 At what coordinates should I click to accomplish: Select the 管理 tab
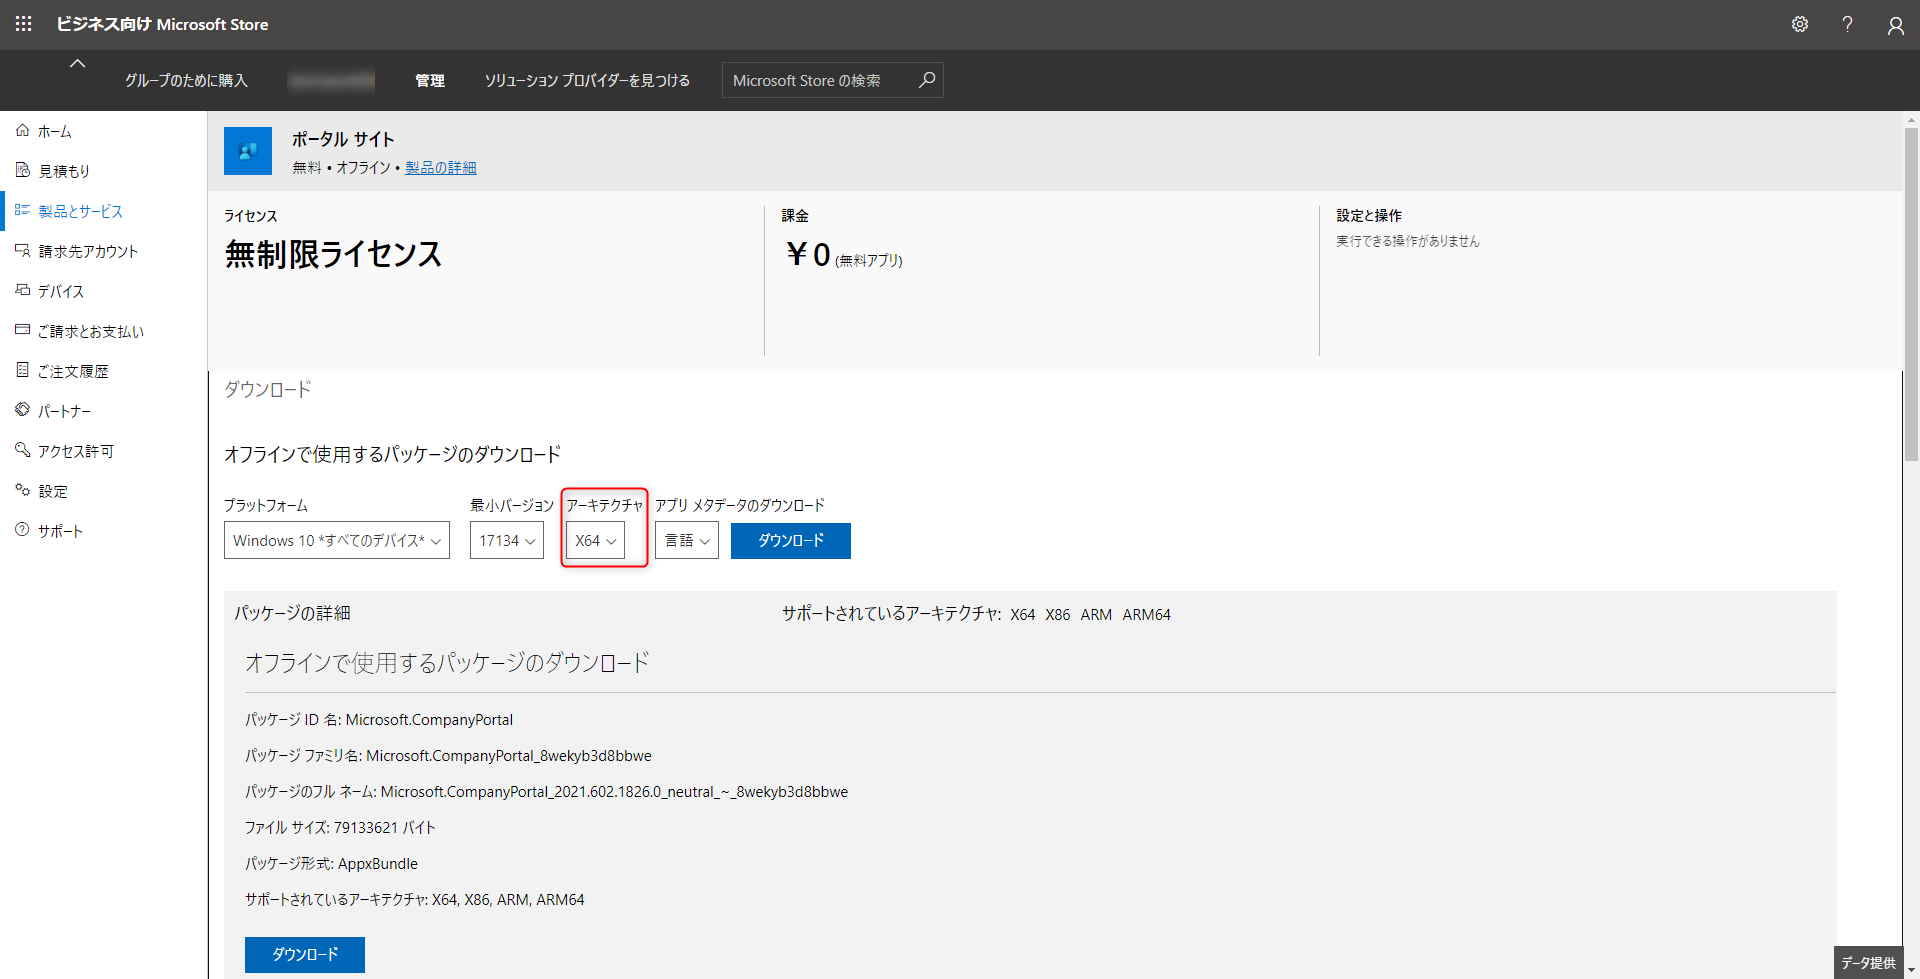[x=430, y=80]
